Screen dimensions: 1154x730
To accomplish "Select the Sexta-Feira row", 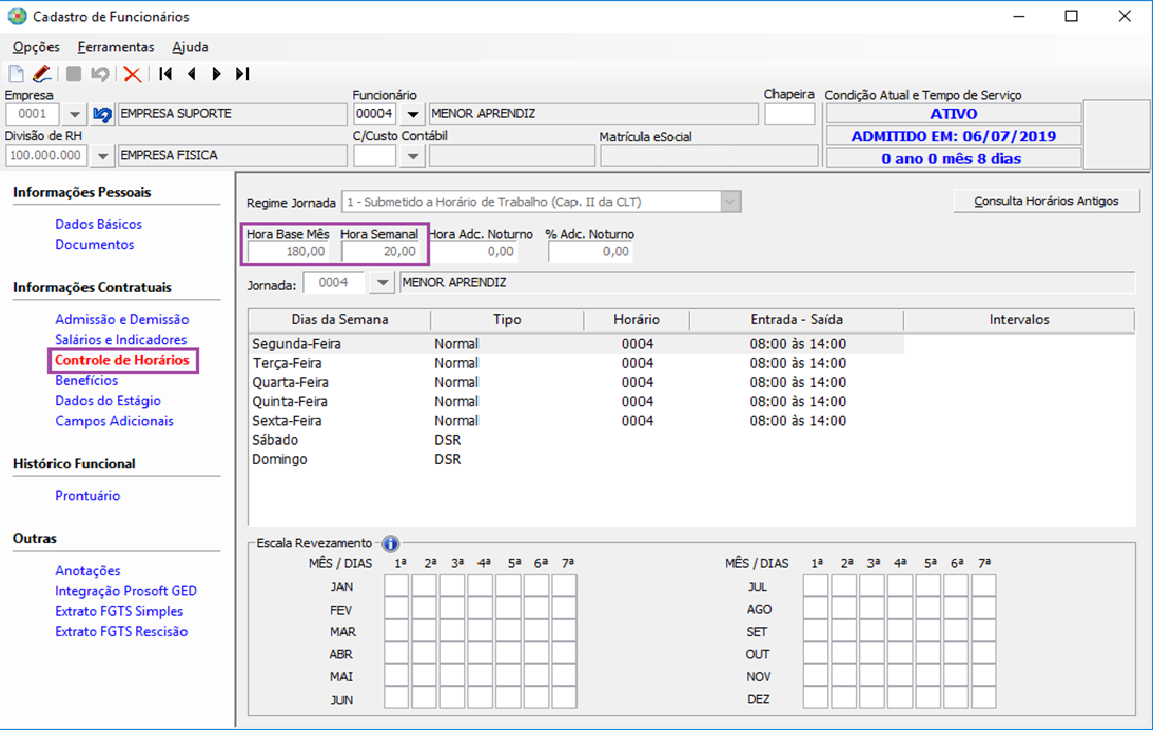I will [576, 421].
